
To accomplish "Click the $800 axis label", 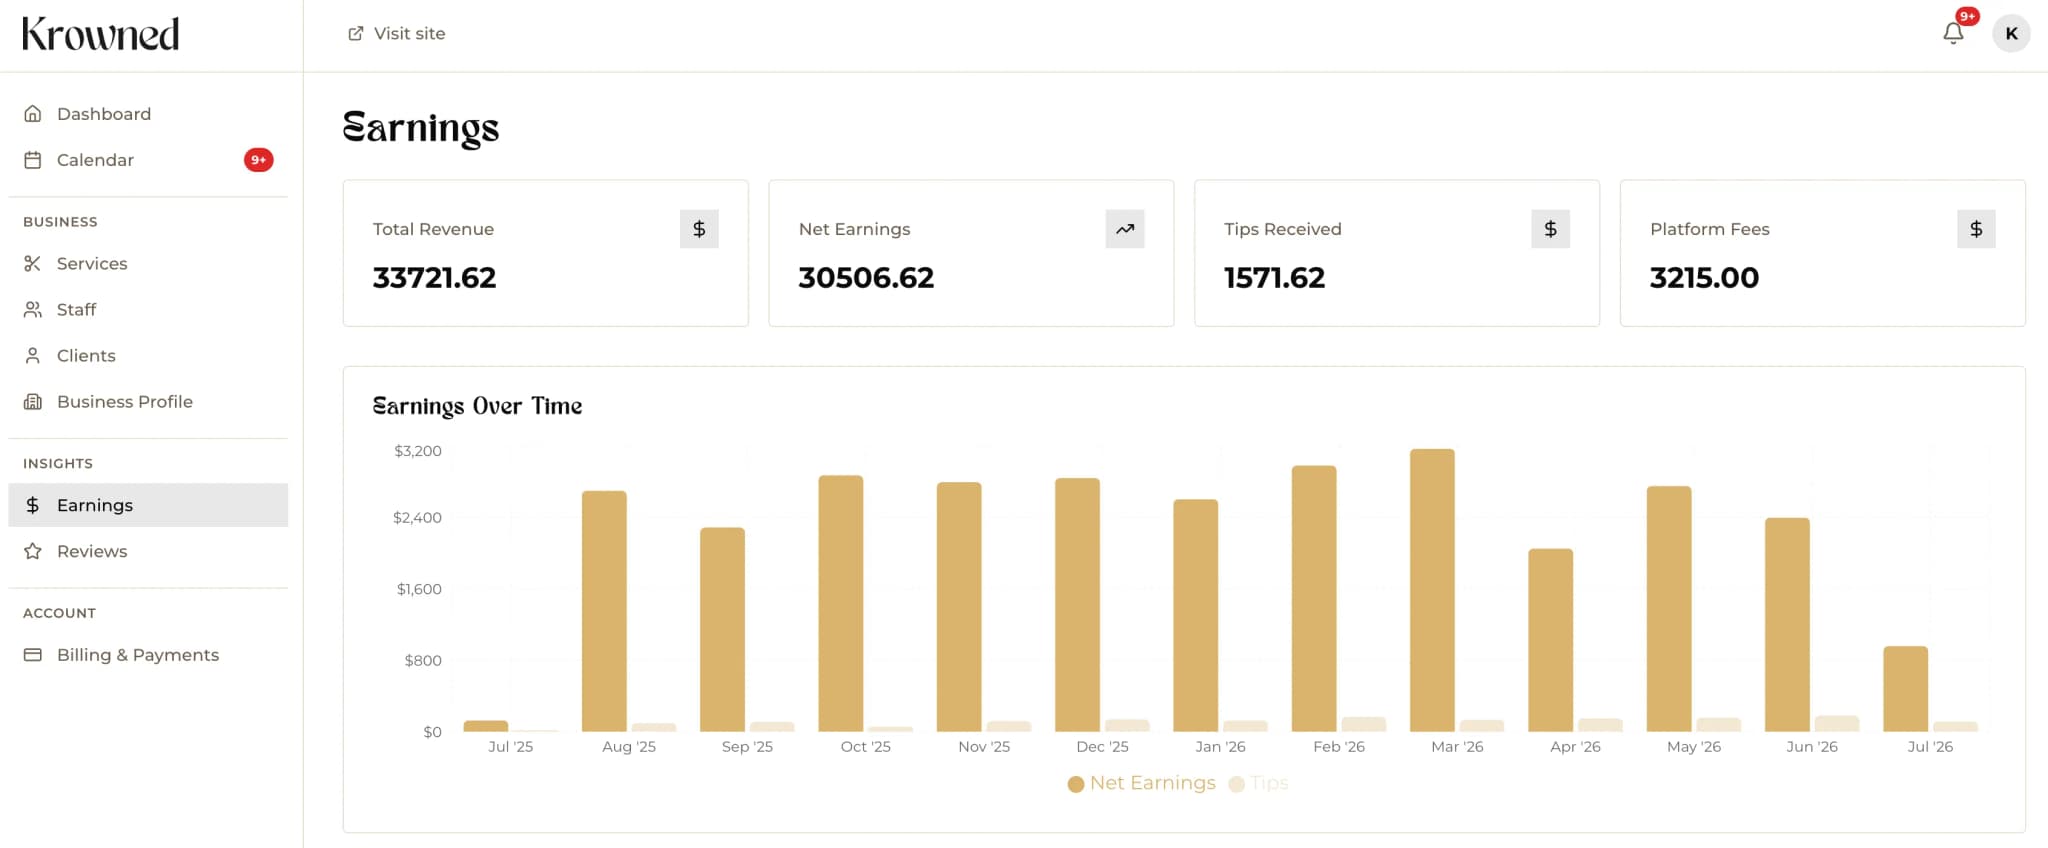I will click(x=423, y=660).
